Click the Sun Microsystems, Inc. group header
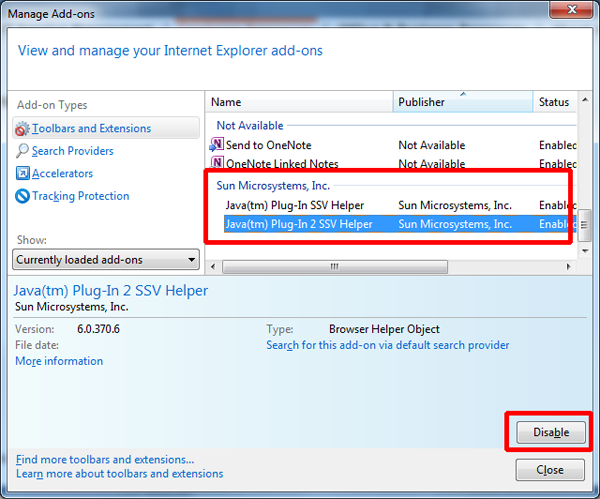The height and width of the screenshot is (499, 600). click(x=273, y=186)
